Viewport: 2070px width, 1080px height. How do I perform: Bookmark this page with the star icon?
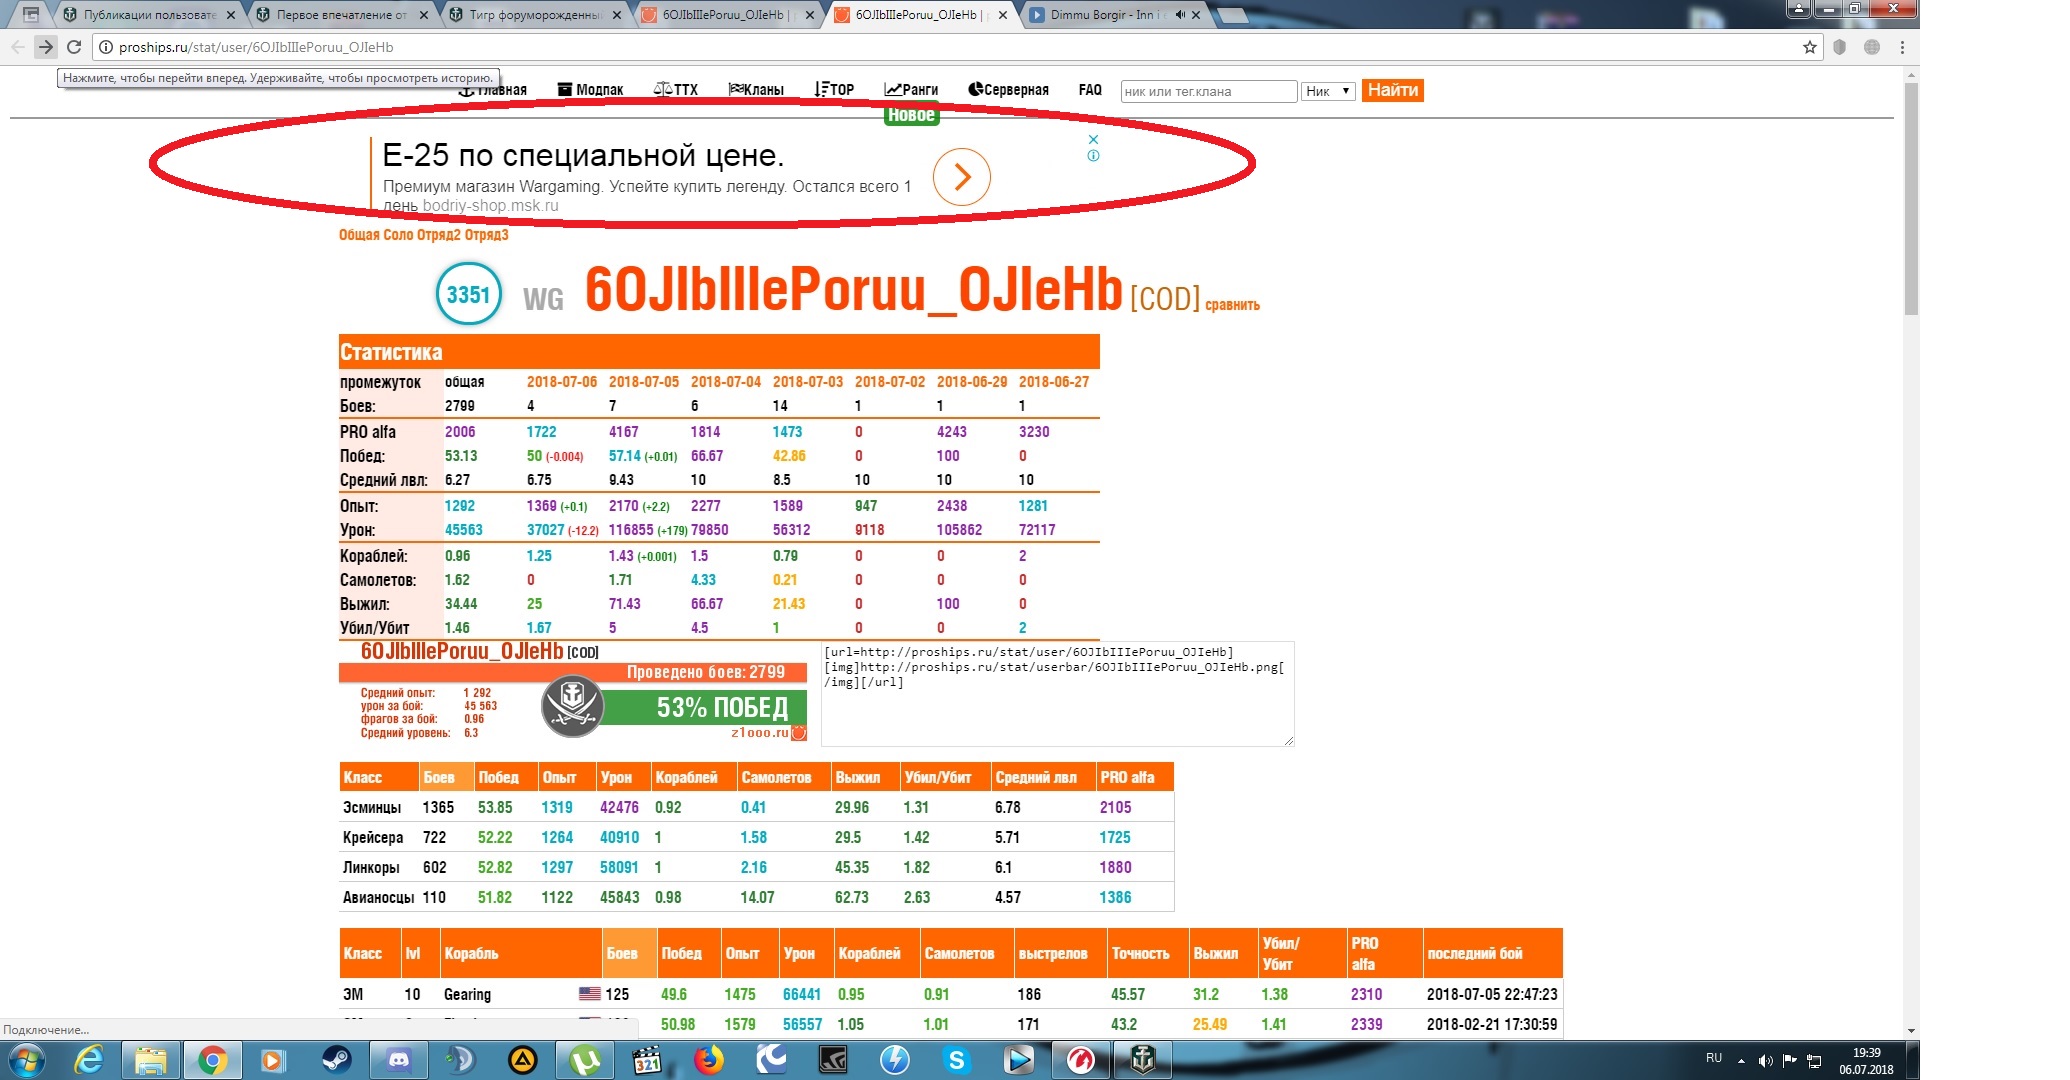tap(1809, 47)
